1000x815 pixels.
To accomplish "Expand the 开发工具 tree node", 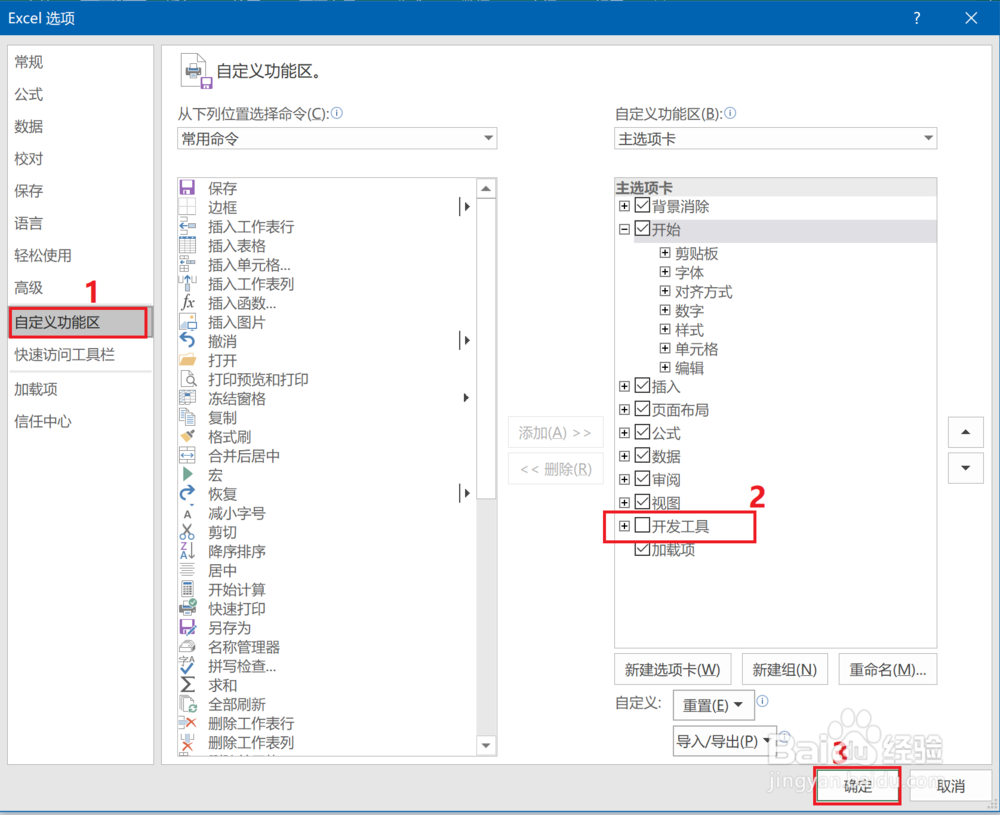I will click(x=624, y=525).
